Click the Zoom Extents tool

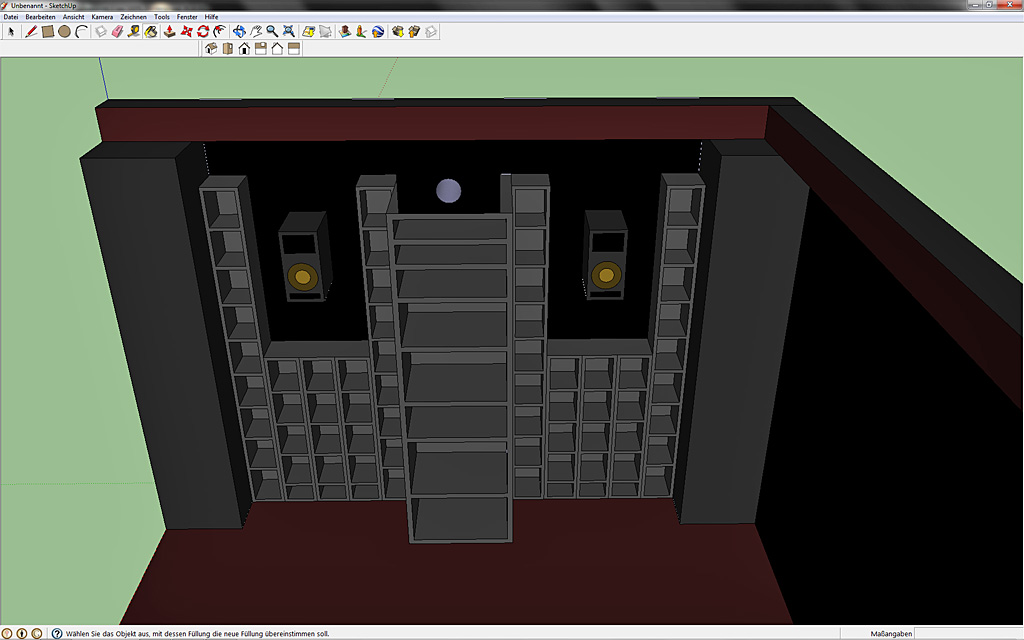(289, 32)
